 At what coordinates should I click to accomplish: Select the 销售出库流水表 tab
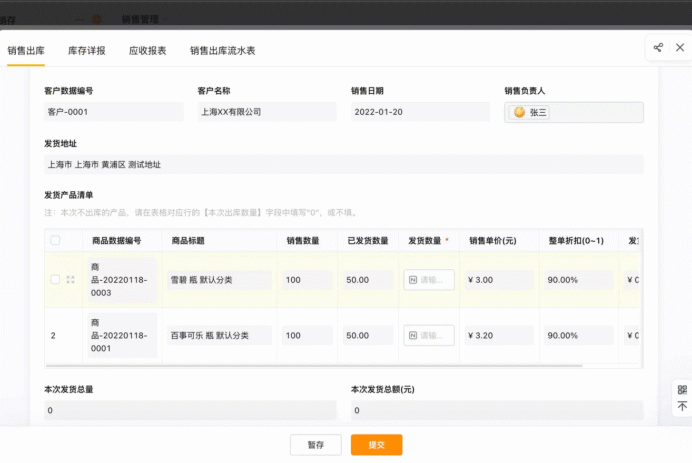pos(222,51)
